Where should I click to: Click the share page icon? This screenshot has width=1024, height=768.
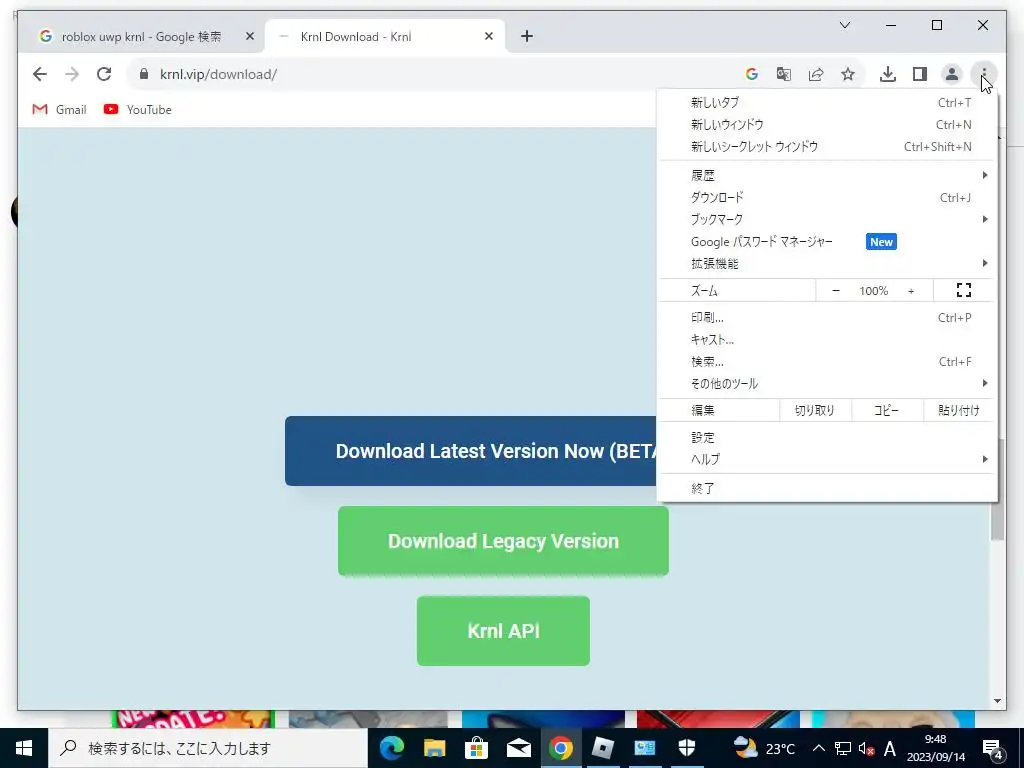point(816,74)
